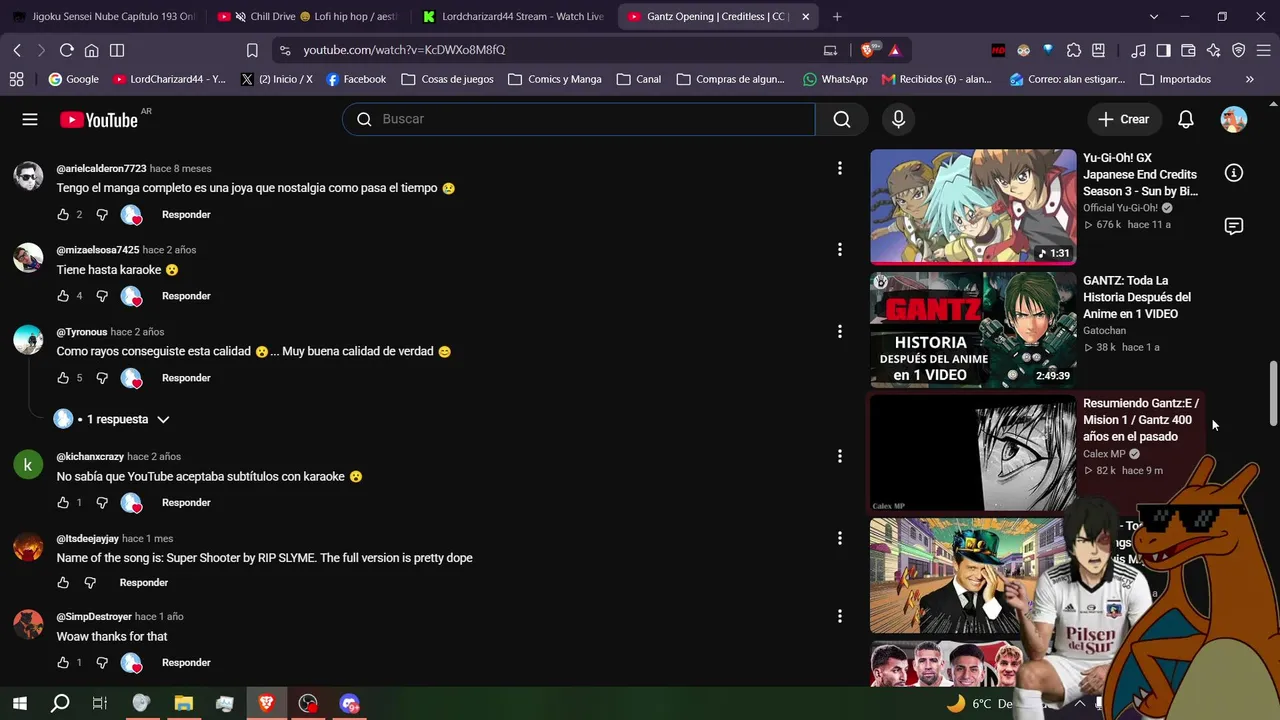This screenshot has height=720, width=1280.
Task: Open Brave Rewards triangle icon
Action: [x=894, y=50]
